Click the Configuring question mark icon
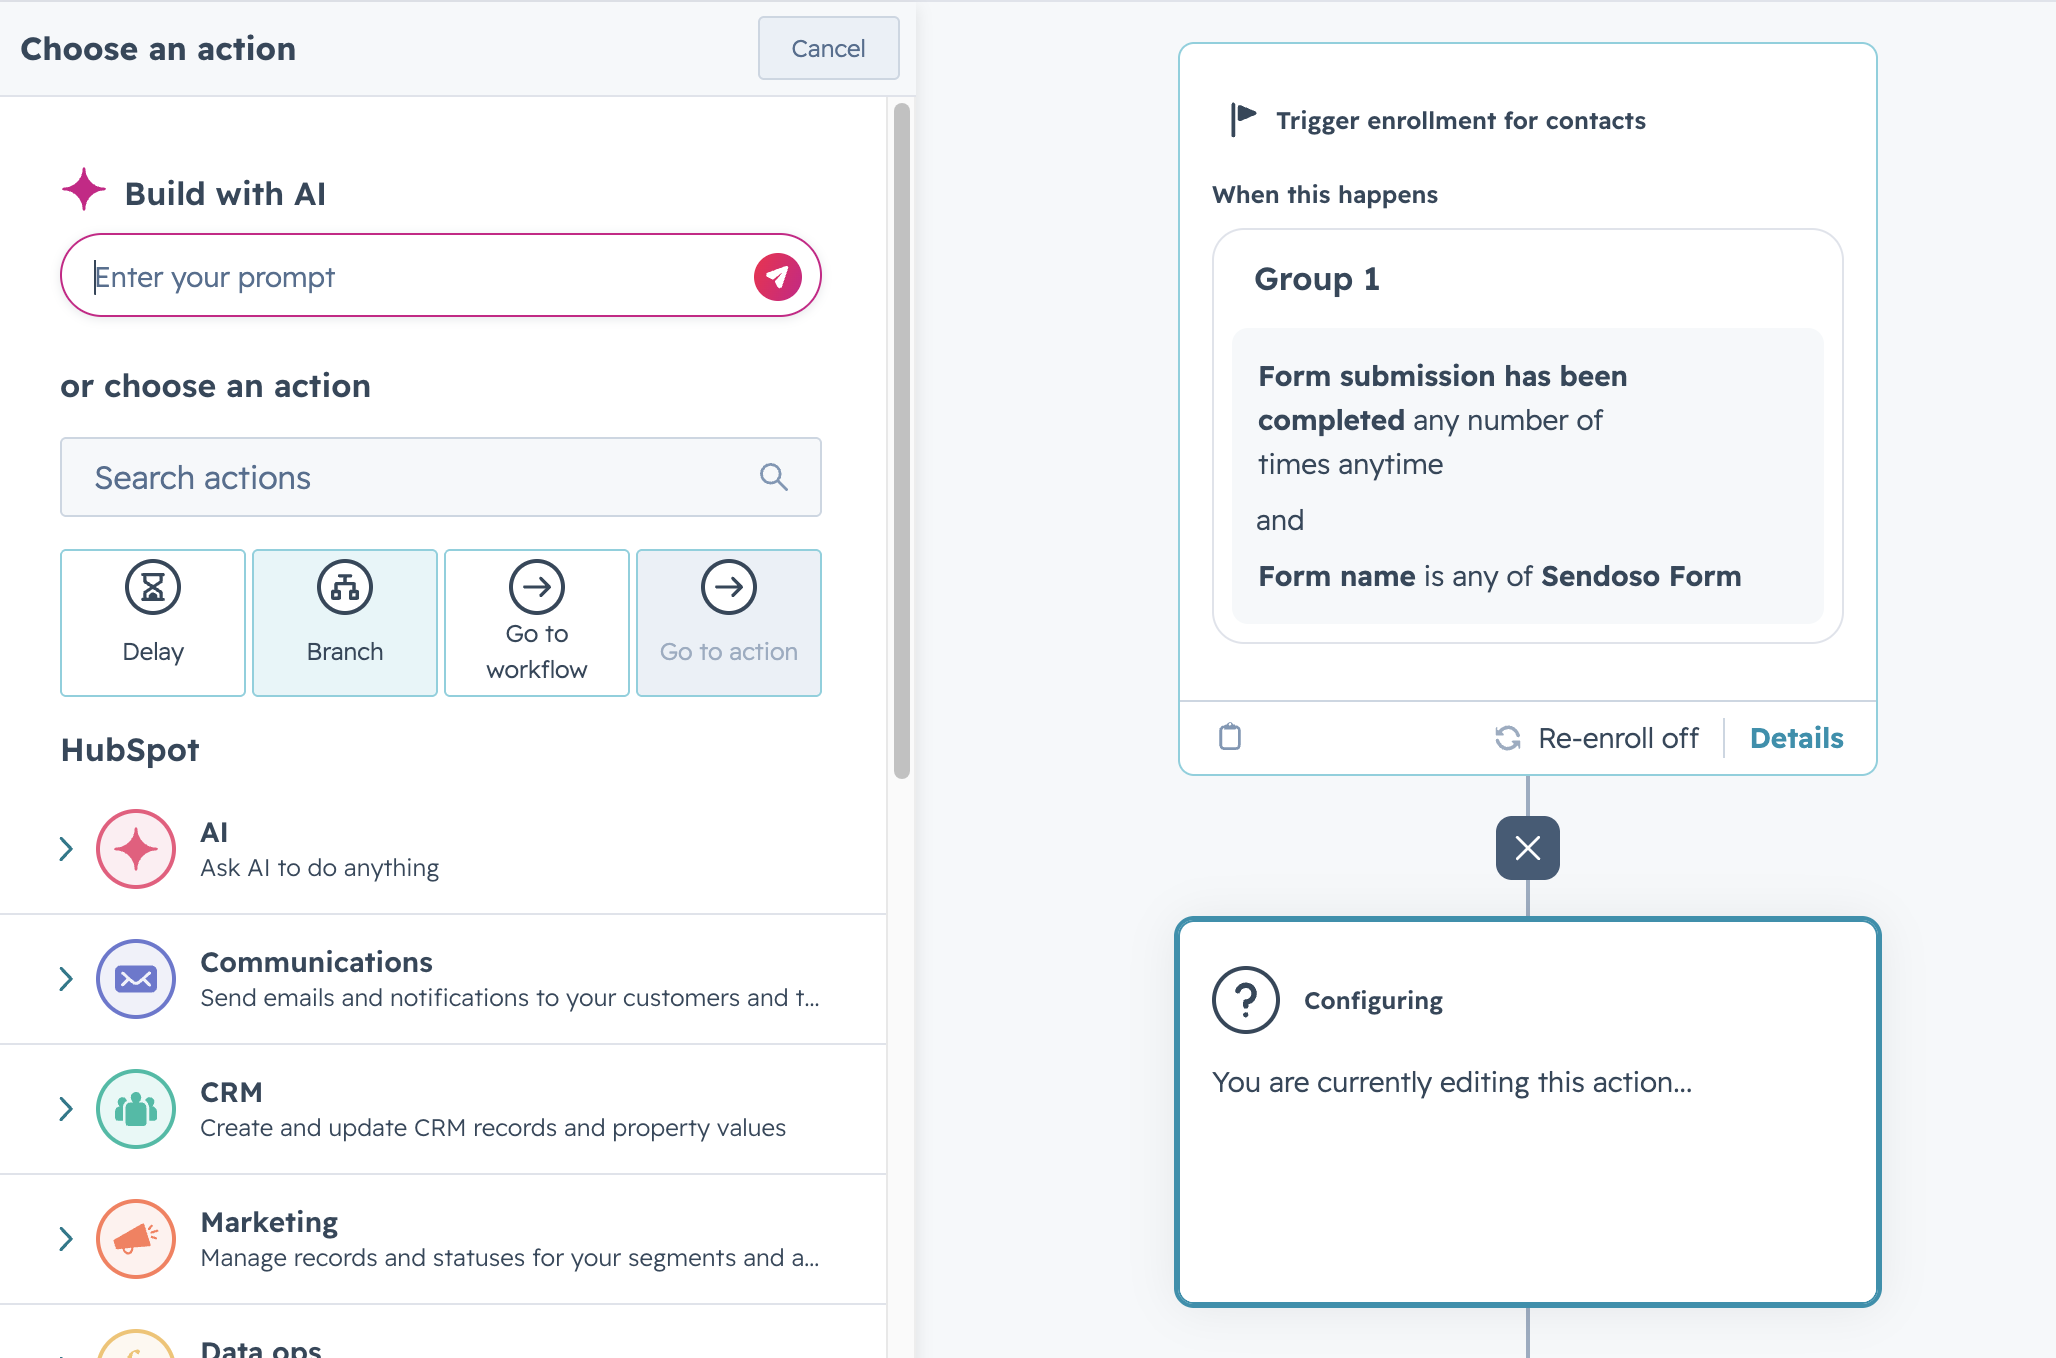Viewport: 2056px width, 1358px height. click(x=1245, y=999)
